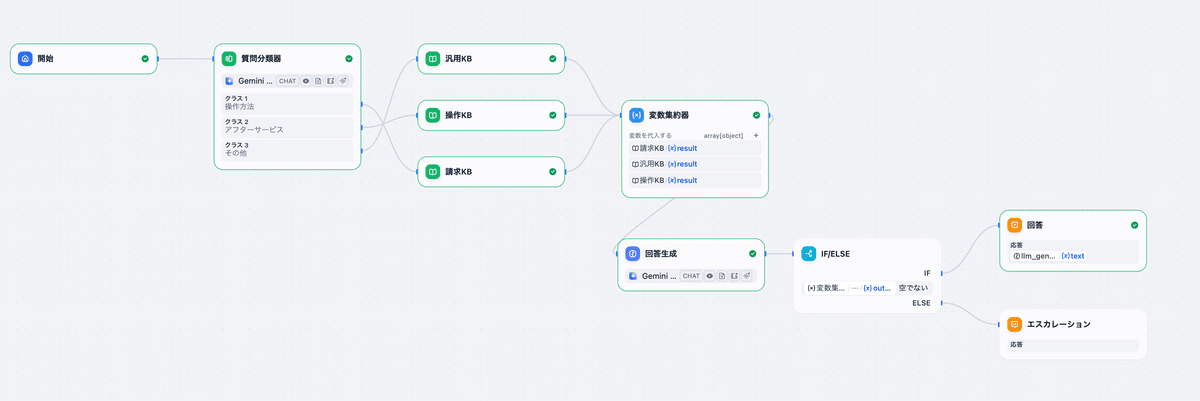This screenshot has width=1200, height=401.
Task: Click the 請求KB knowledge book icon
Action: click(433, 172)
